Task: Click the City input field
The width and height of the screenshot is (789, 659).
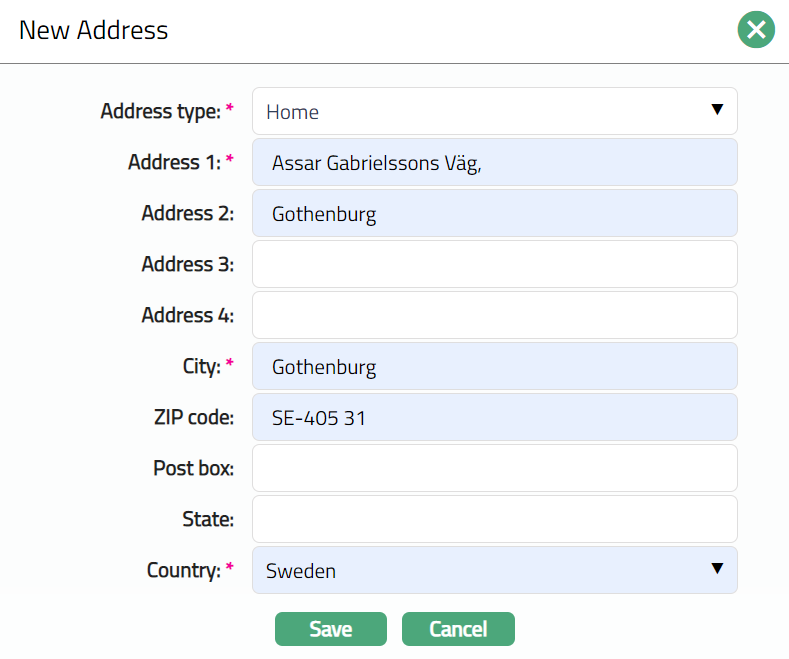Action: 494,366
